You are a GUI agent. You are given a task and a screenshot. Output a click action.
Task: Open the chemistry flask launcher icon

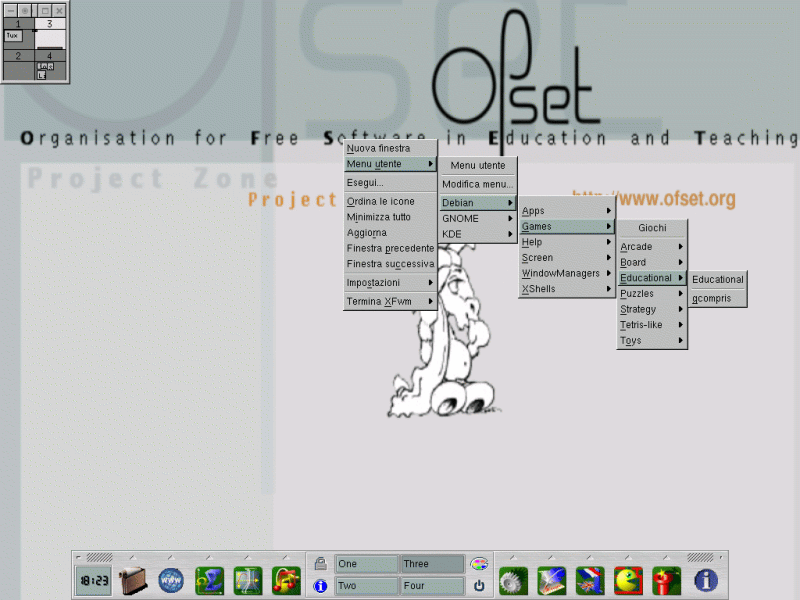tap(248, 581)
